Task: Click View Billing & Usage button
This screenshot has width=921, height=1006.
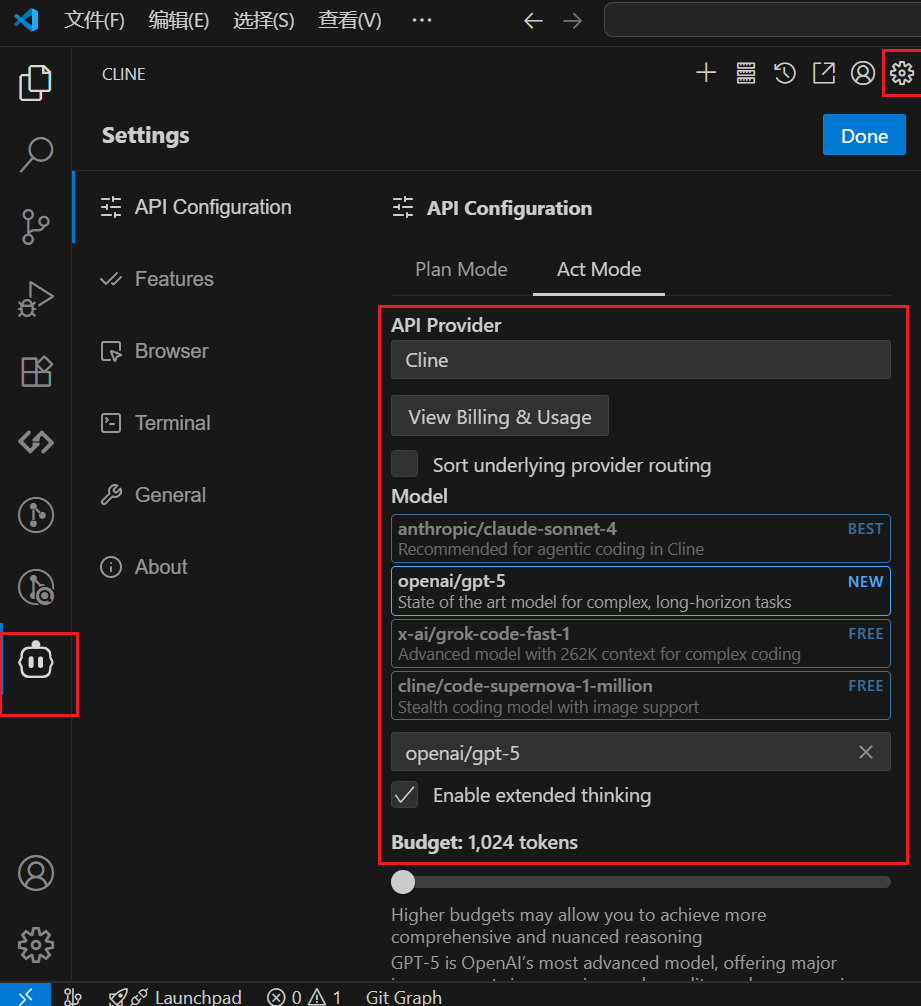Action: [500, 416]
